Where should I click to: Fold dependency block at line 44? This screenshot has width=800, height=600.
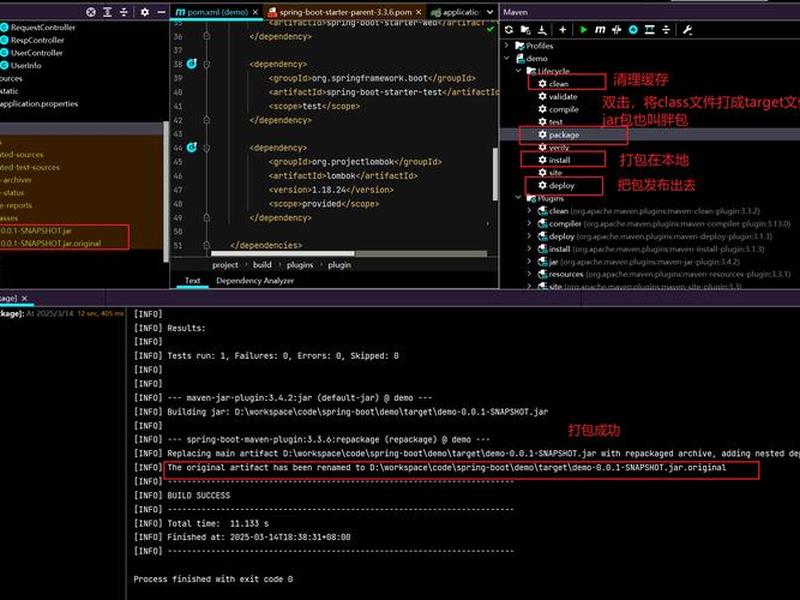click(x=207, y=148)
